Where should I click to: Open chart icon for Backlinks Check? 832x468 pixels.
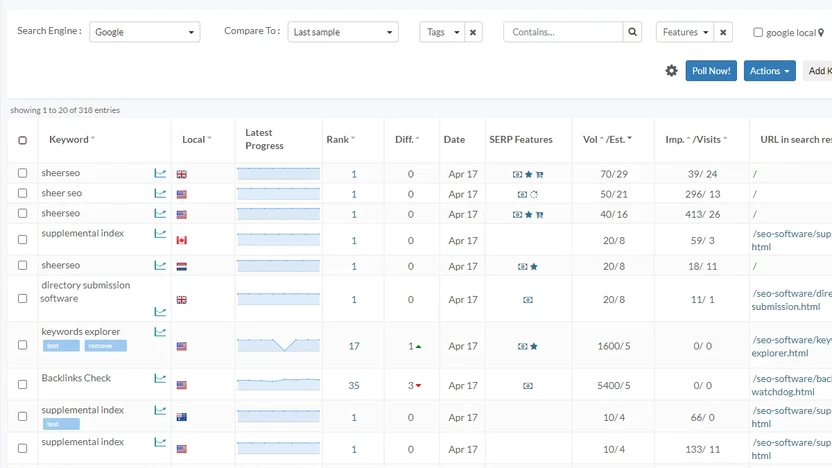click(x=160, y=378)
